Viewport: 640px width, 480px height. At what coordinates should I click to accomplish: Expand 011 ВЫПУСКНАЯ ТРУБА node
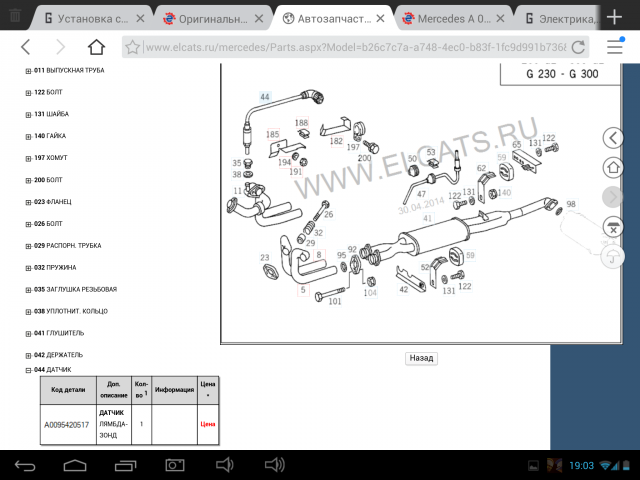click(x=28, y=71)
